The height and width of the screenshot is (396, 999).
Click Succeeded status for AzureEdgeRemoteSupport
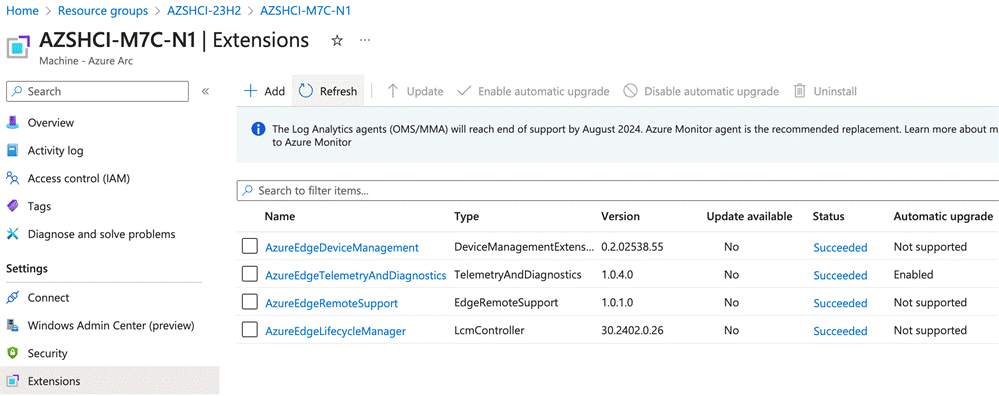click(x=840, y=304)
